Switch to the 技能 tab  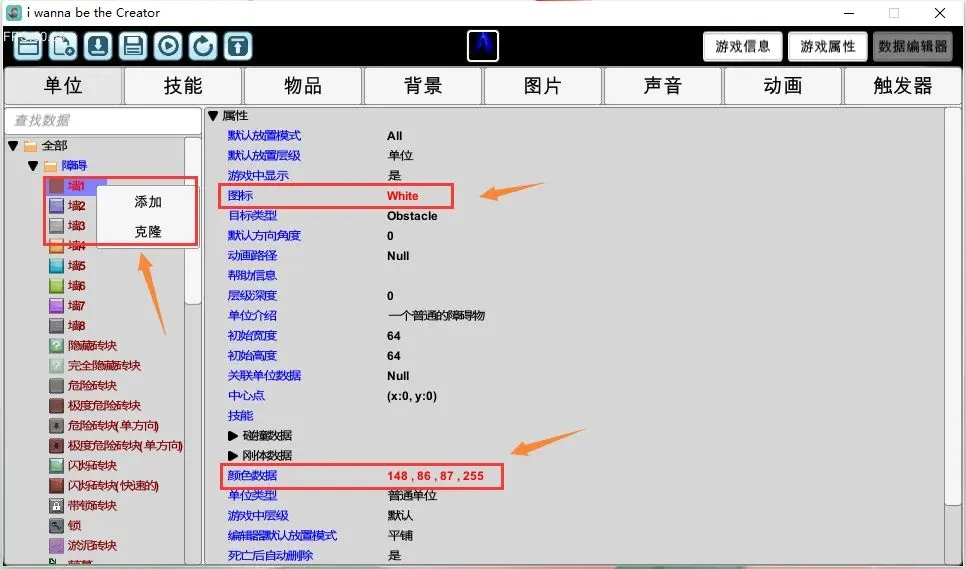[183, 86]
